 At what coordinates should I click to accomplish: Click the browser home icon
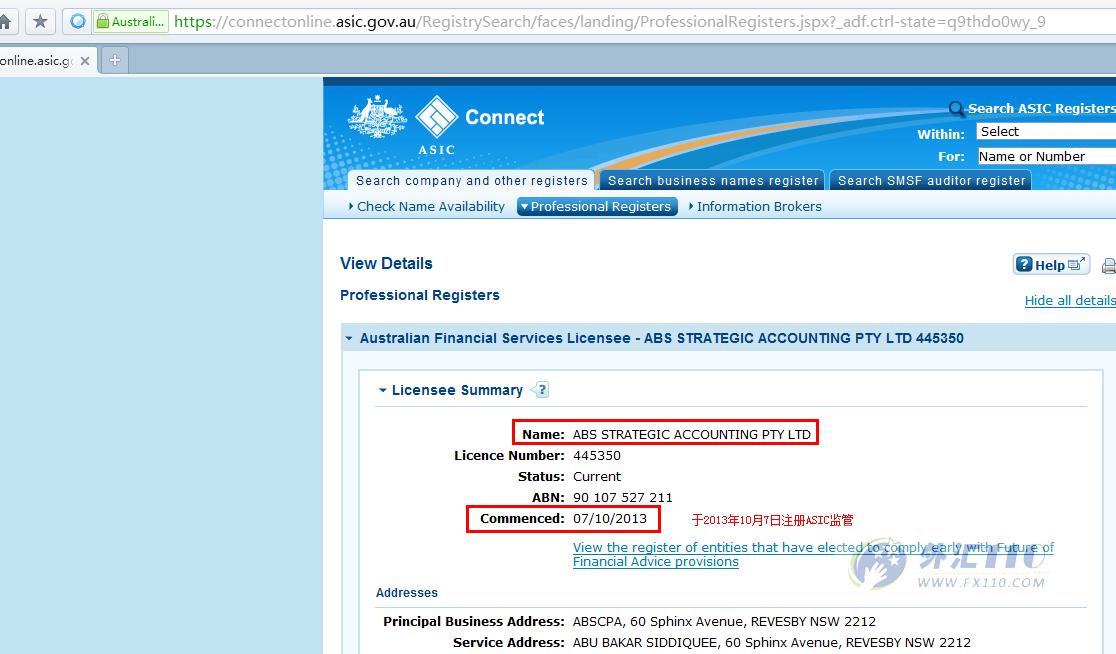point(4,21)
